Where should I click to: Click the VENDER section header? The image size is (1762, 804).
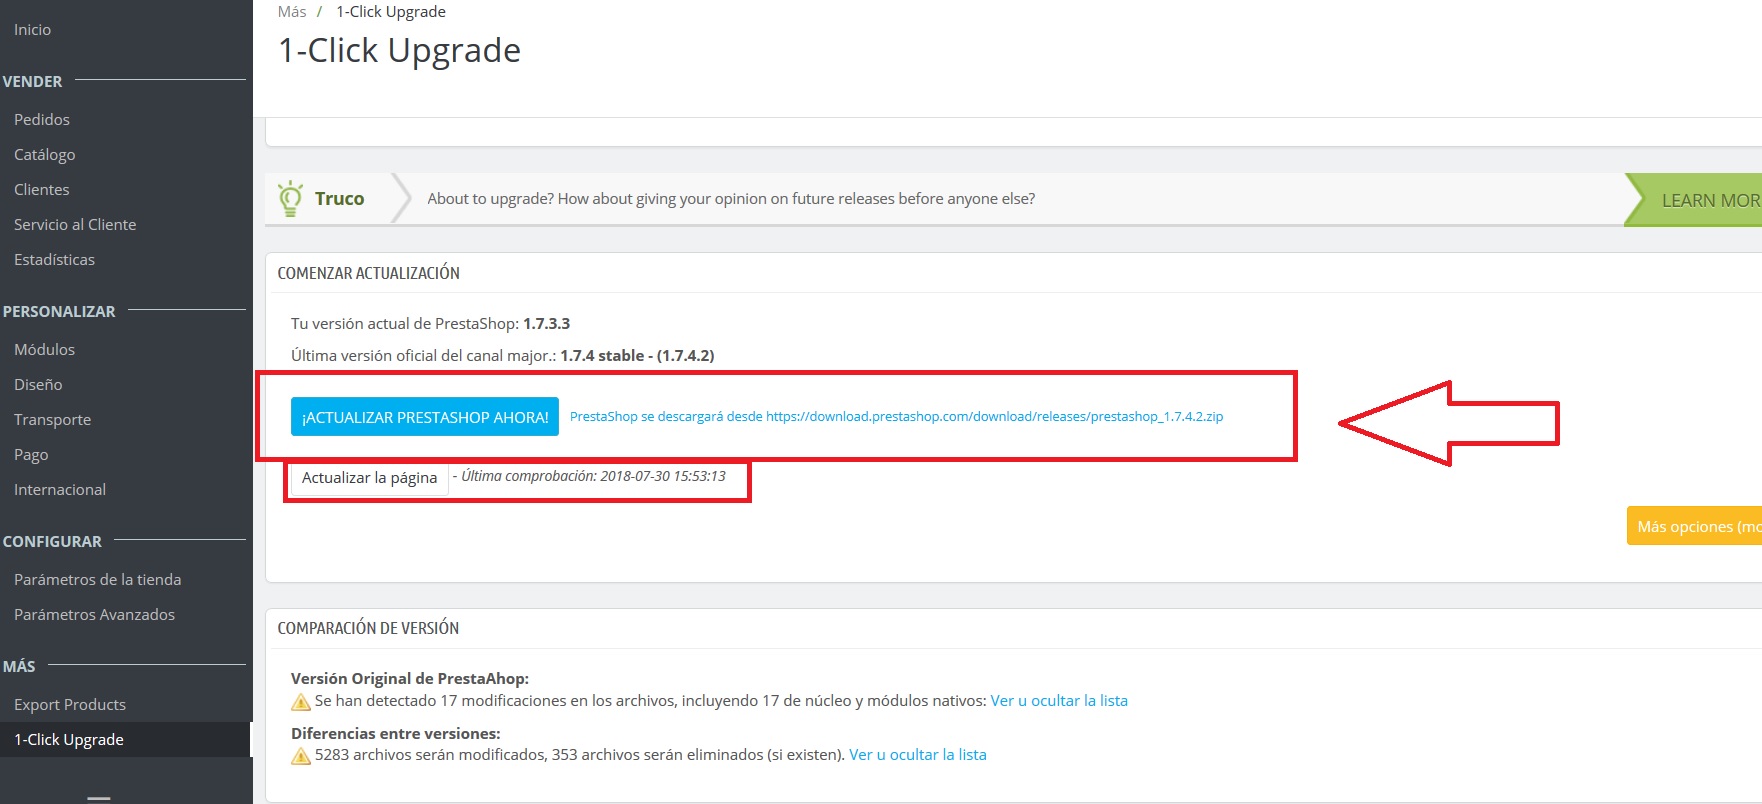[x=32, y=81]
